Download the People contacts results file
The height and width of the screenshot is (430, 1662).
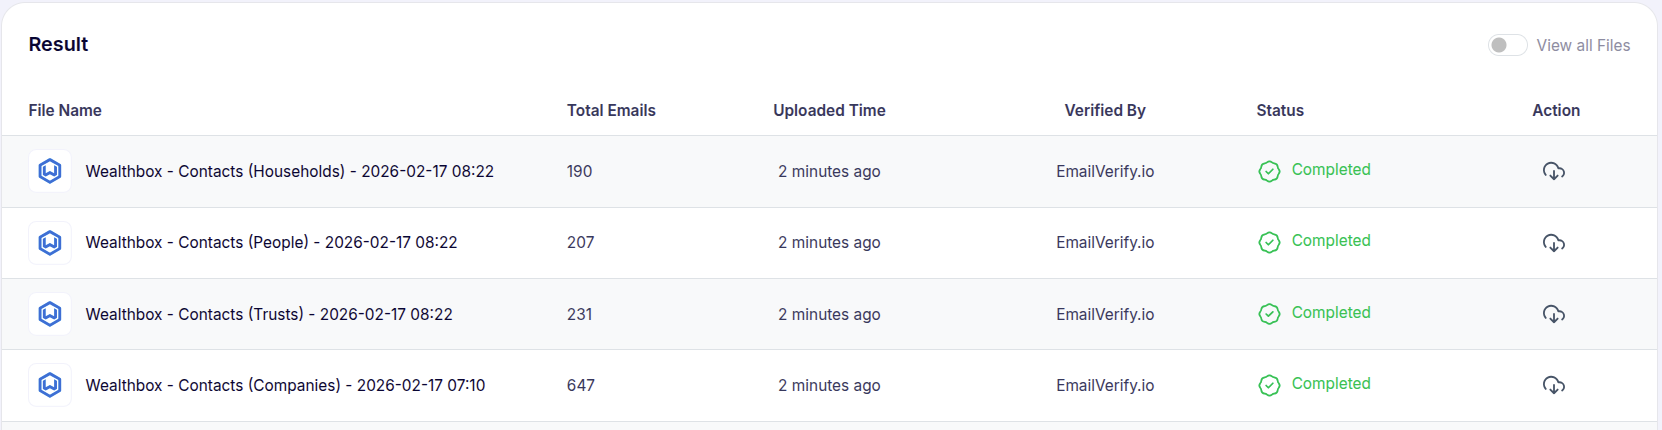click(x=1553, y=243)
